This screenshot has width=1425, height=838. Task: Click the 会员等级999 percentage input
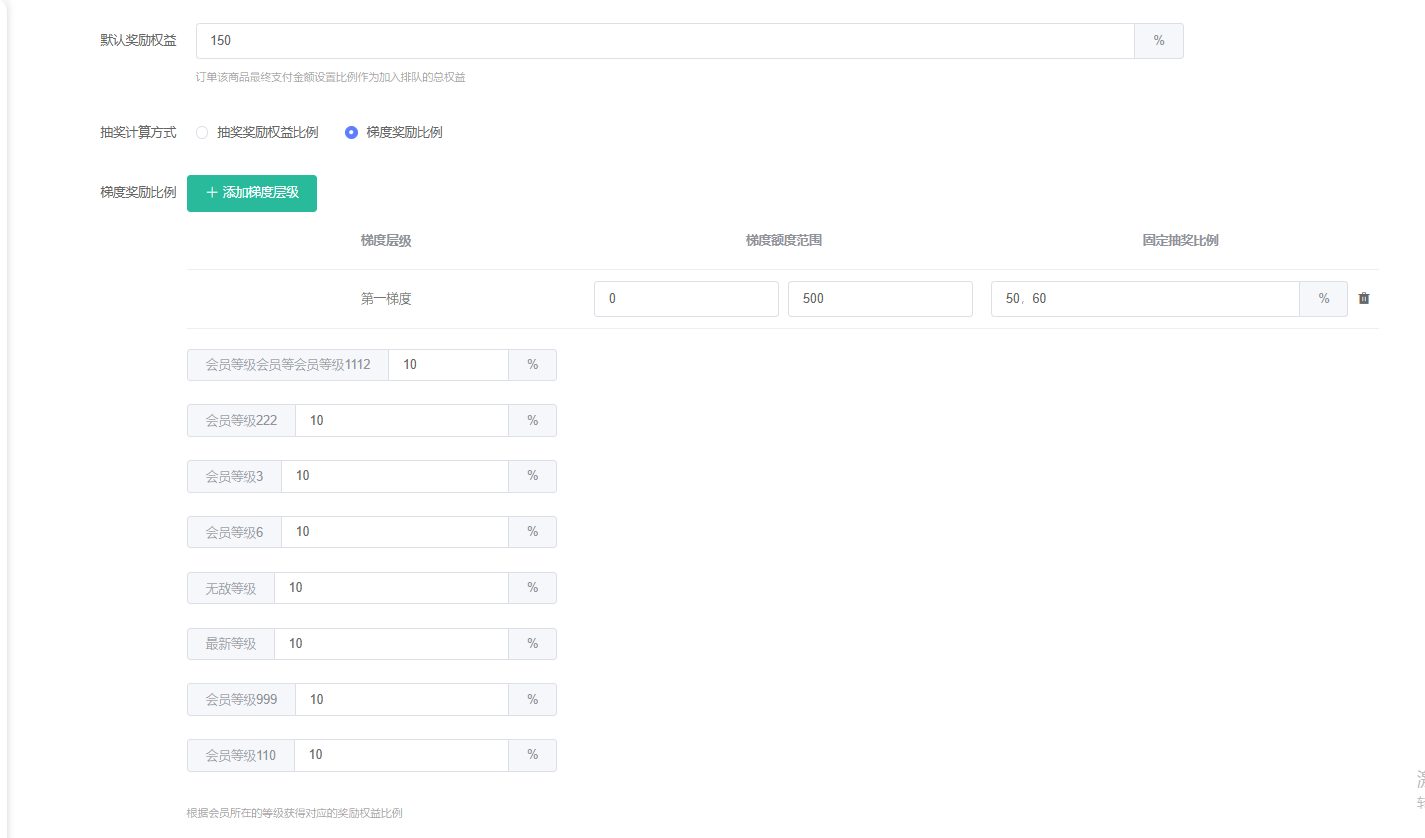click(x=401, y=700)
